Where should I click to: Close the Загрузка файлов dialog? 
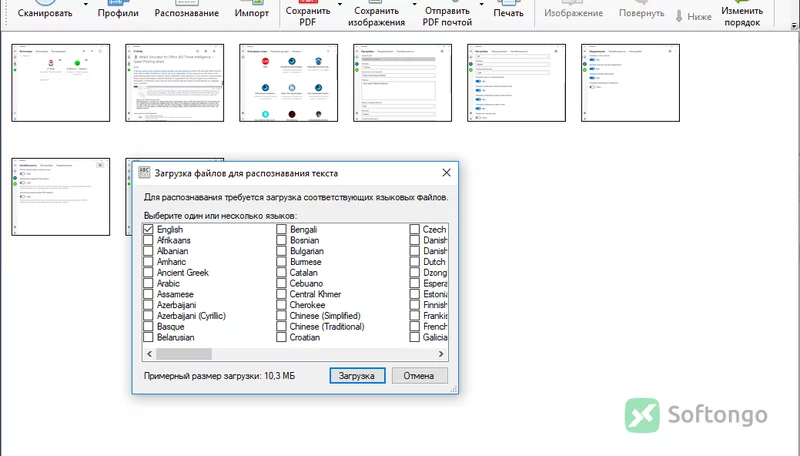446,173
